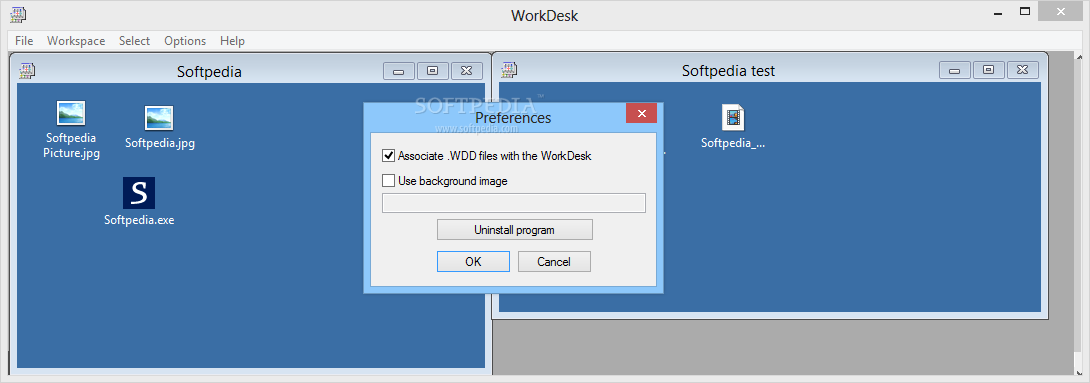Open the Select menu
Image resolution: width=1090 pixels, height=383 pixels.
(x=134, y=40)
